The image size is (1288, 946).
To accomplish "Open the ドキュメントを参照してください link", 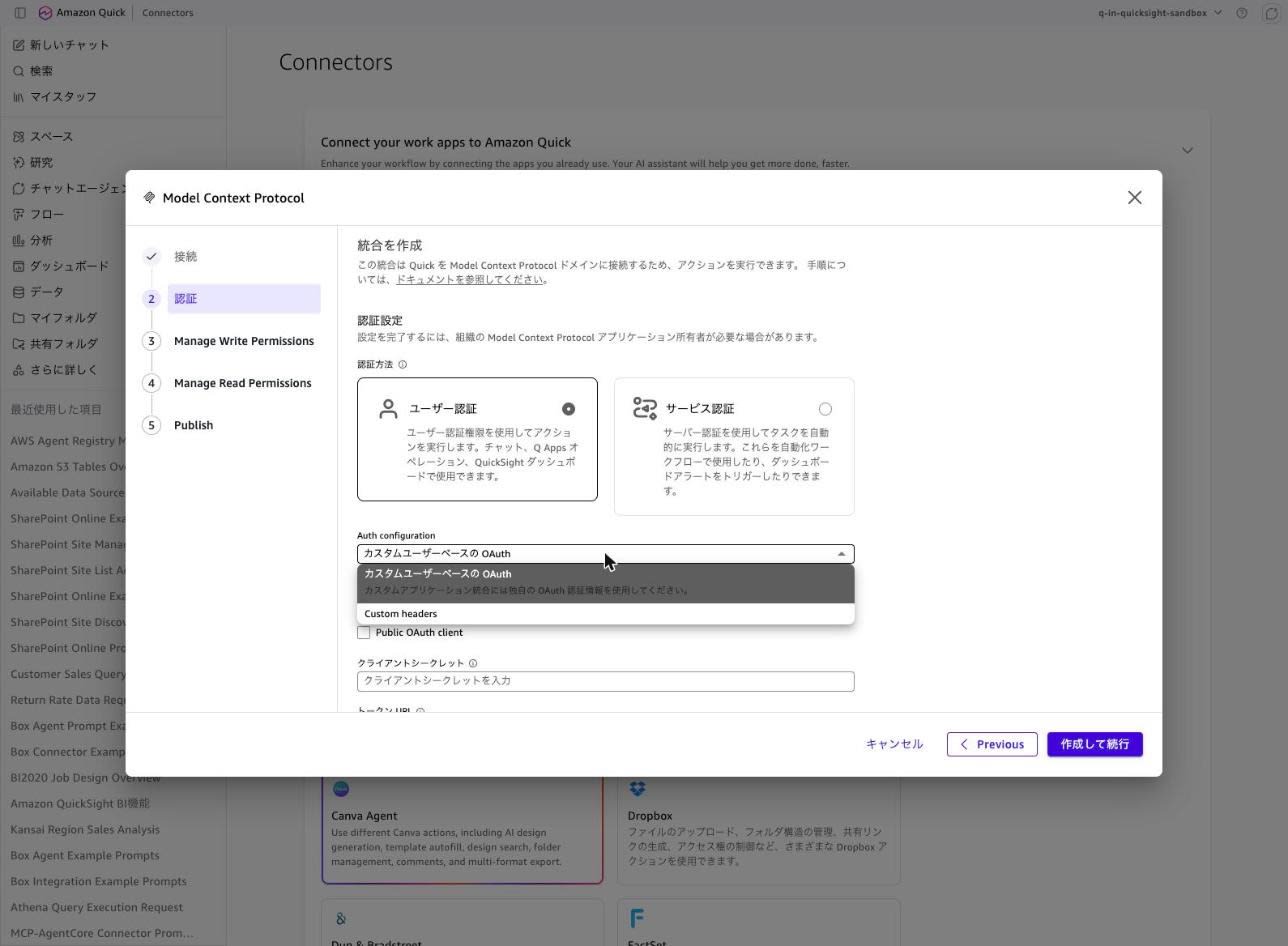I will (x=469, y=280).
